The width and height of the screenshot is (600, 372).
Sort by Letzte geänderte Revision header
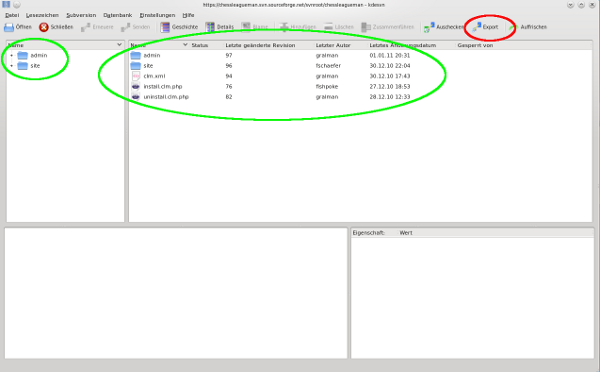click(260, 45)
